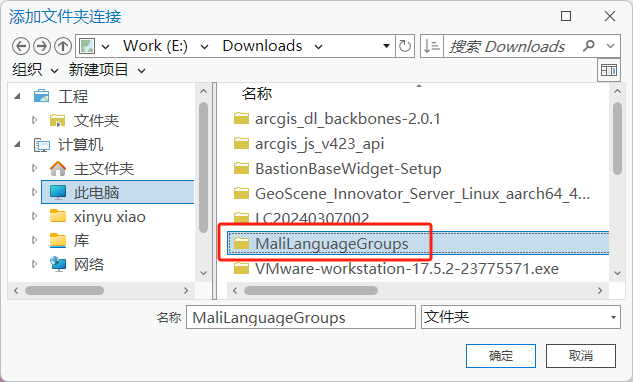The image size is (633, 382).
Task: Open the Work (E:) path dropdown
Action: (x=205, y=47)
